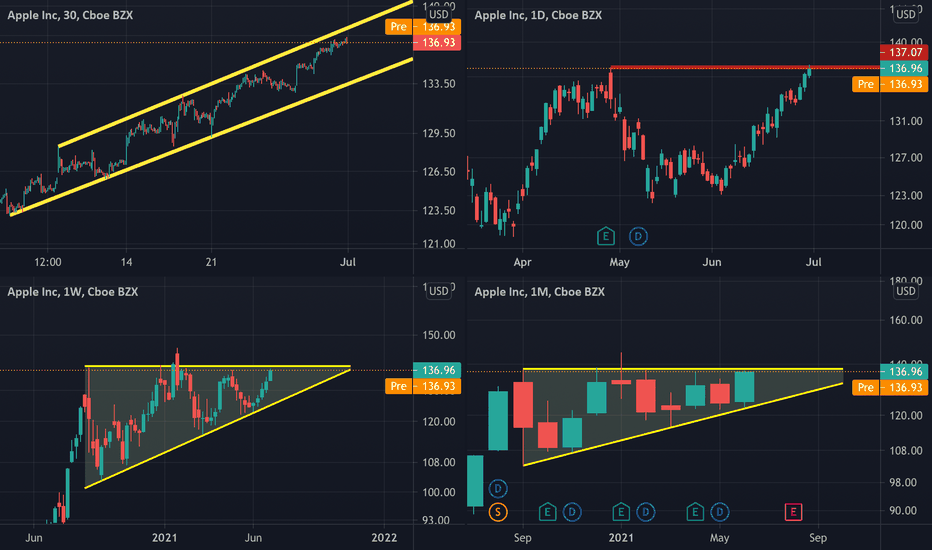Click 126.50 on the 30-minute chart price axis
This screenshot has width=932, height=550.
click(x=439, y=172)
